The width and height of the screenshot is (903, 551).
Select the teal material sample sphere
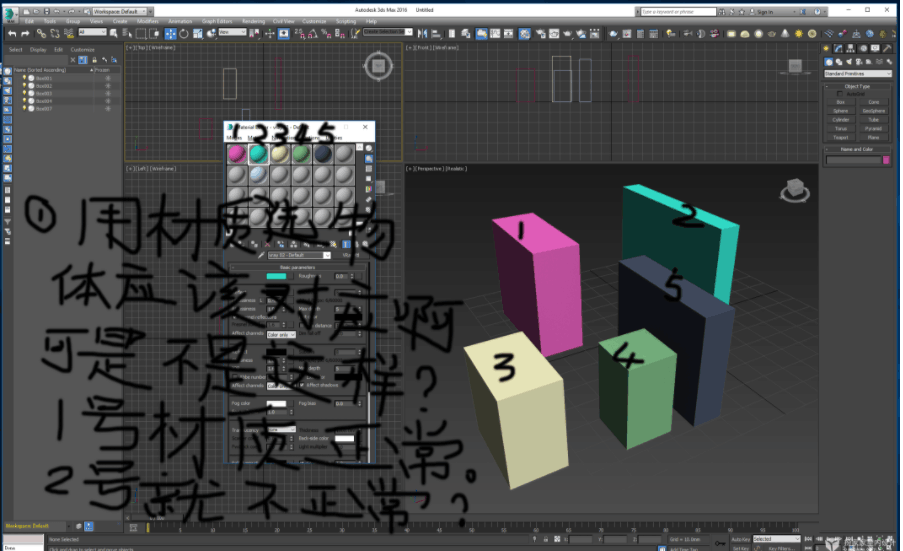pyautogui.click(x=257, y=153)
